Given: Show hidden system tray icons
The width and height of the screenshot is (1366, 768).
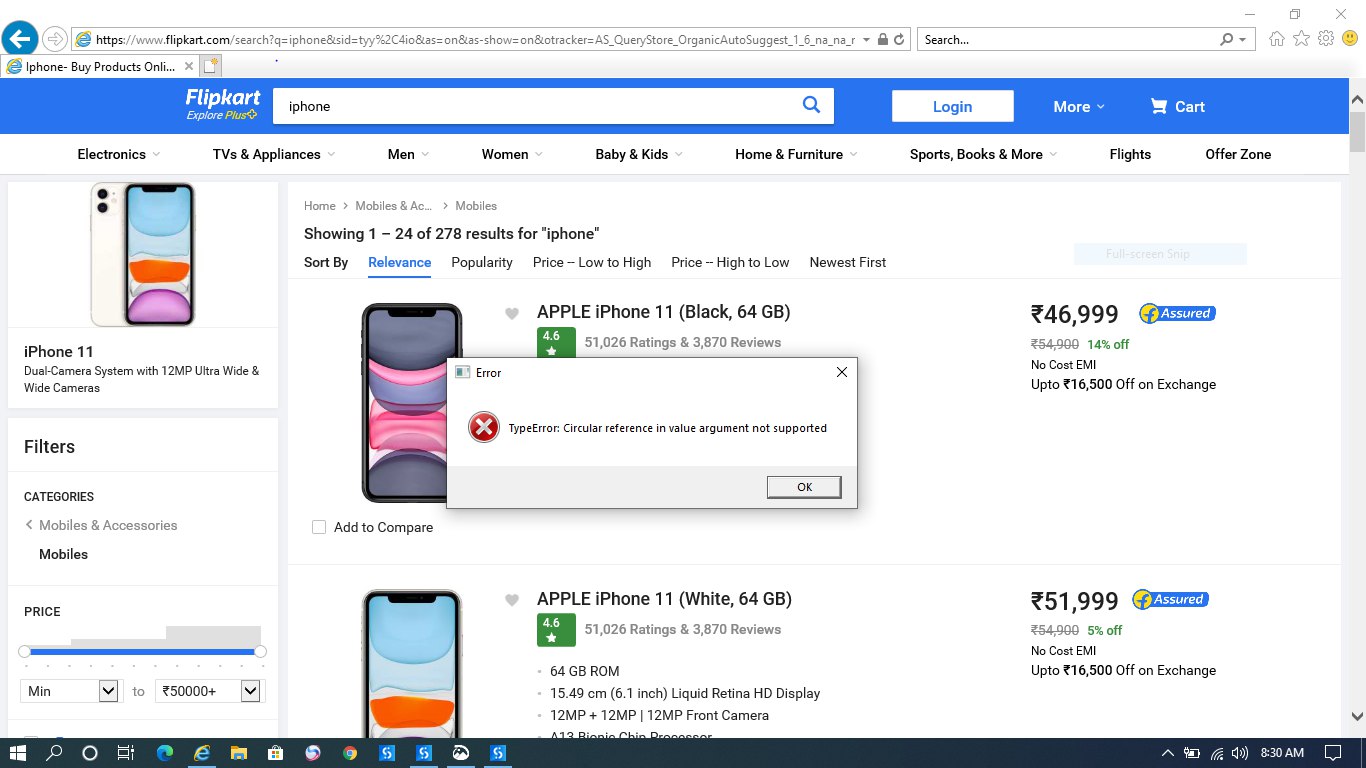Looking at the screenshot, I should pyautogui.click(x=1167, y=753).
